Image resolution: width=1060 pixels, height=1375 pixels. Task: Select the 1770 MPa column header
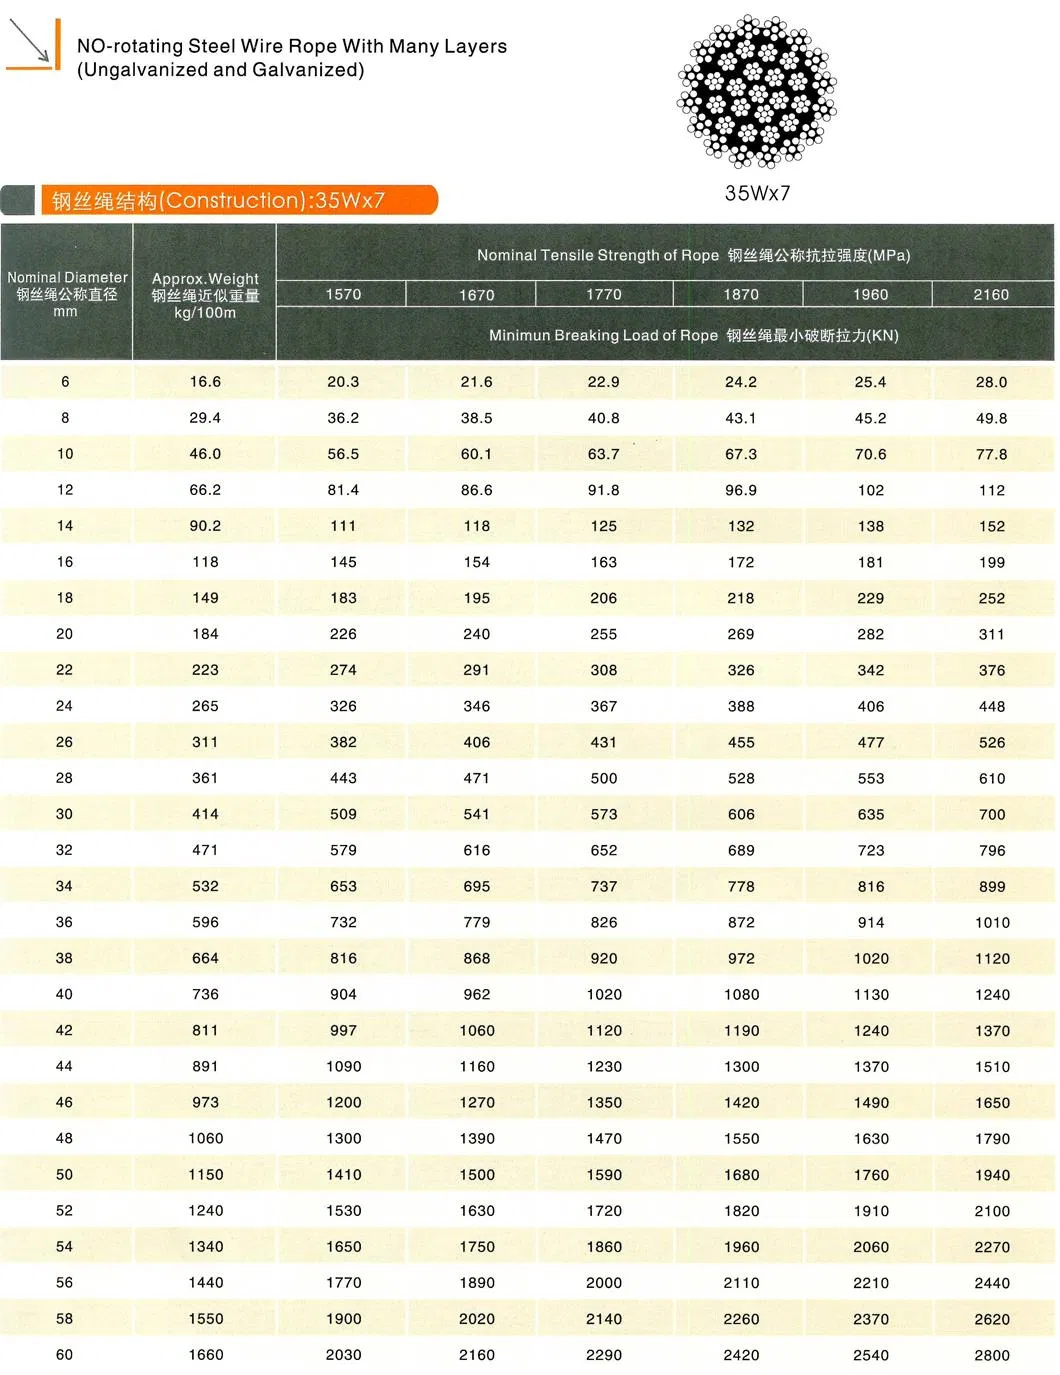tap(604, 294)
